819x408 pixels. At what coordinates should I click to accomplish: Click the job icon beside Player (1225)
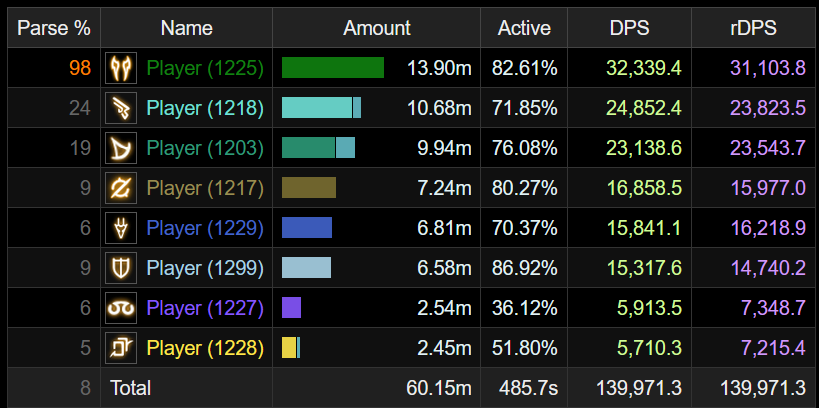(x=121, y=68)
